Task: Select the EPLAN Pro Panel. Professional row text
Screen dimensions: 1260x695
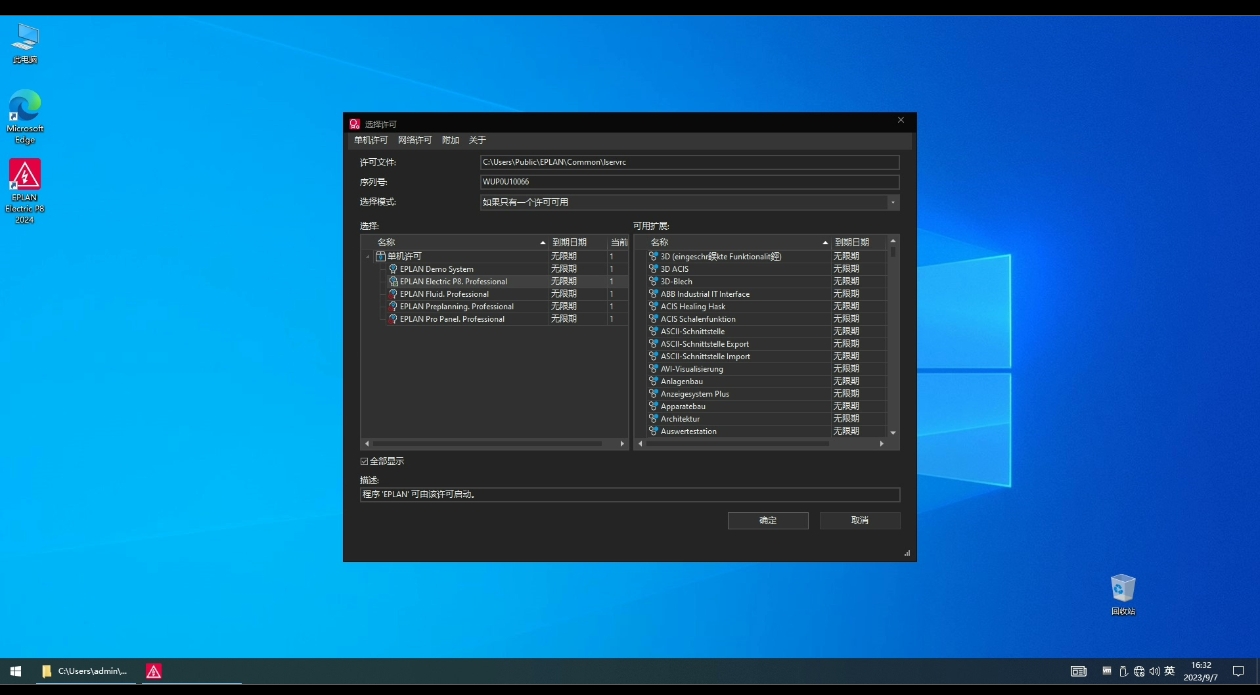Action: [452, 319]
